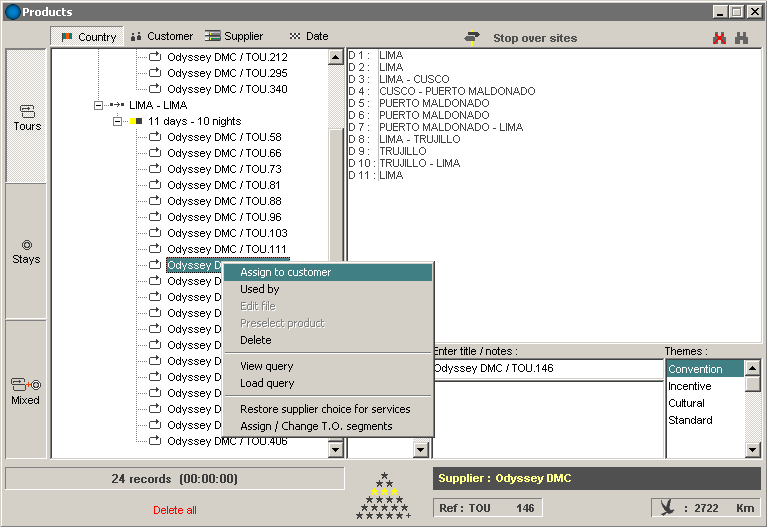Open the Mixed sidebar section
767x527 pixels.
pyautogui.click(x=26, y=390)
